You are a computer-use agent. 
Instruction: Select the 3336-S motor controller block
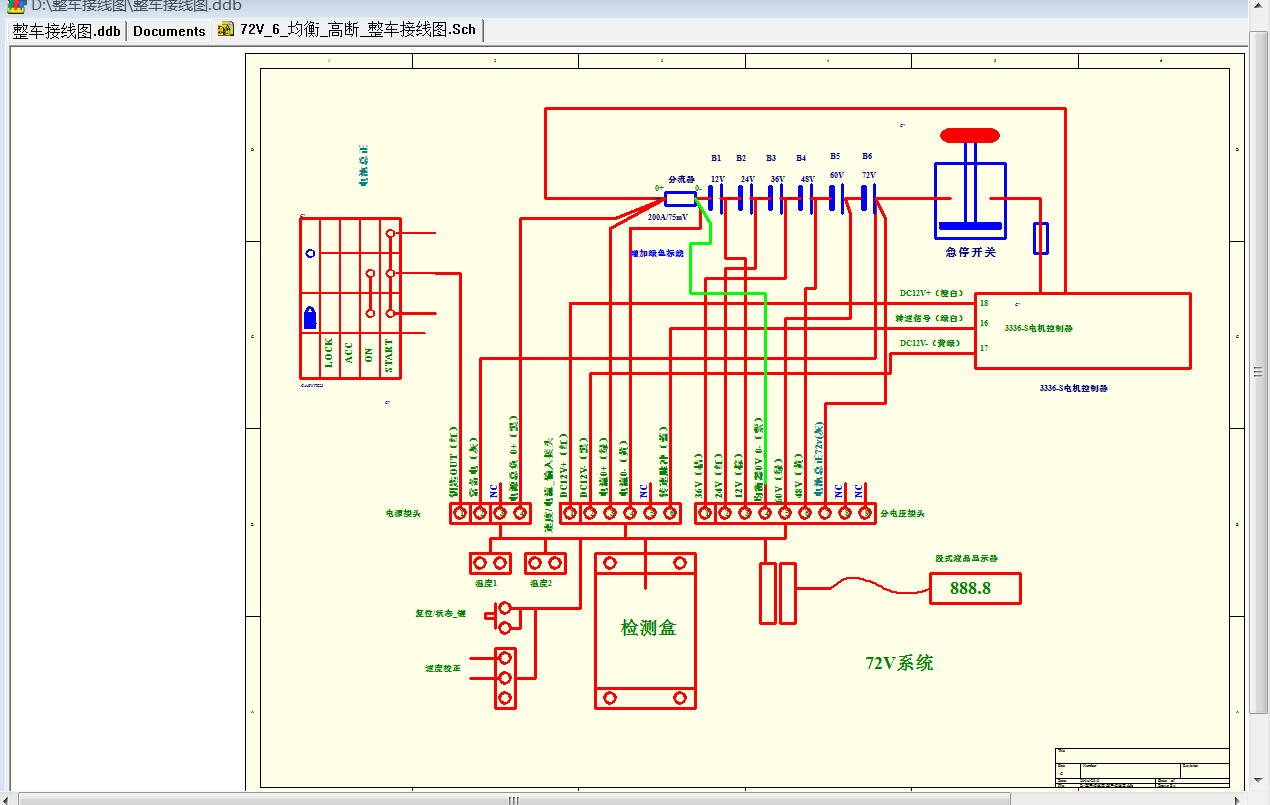click(1082, 330)
